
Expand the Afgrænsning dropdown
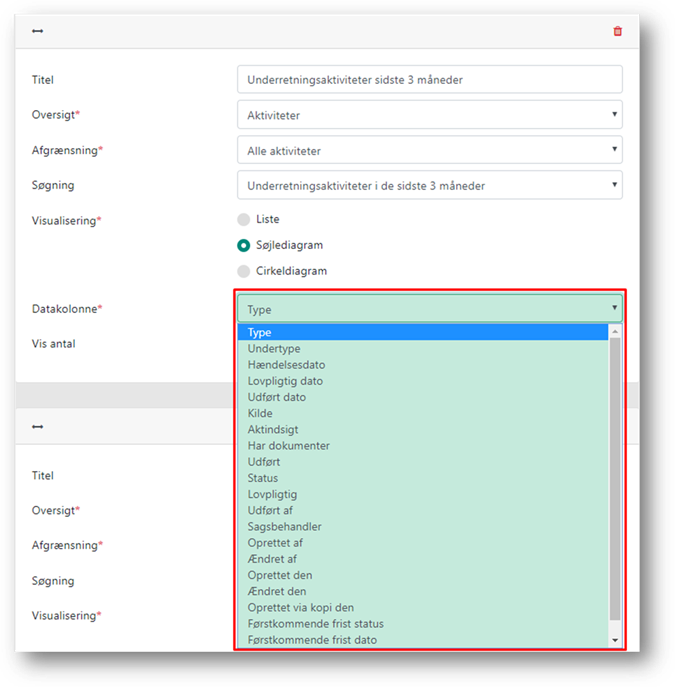click(x=429, y=151)
